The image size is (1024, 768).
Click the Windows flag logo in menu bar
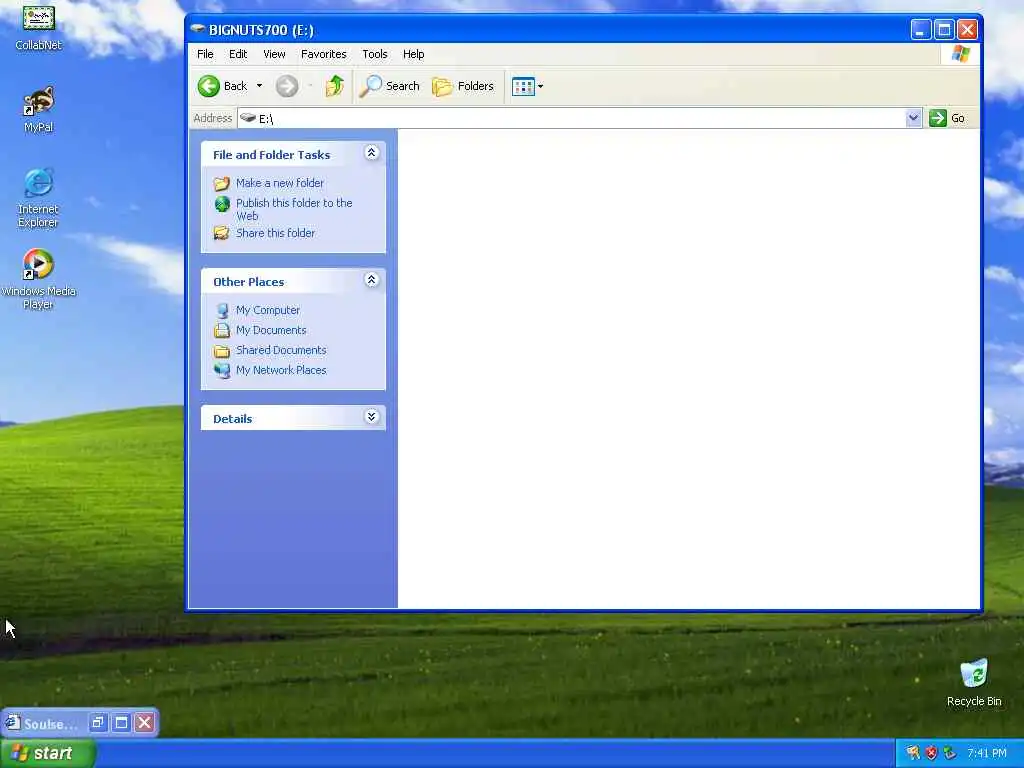click(961, 54)
